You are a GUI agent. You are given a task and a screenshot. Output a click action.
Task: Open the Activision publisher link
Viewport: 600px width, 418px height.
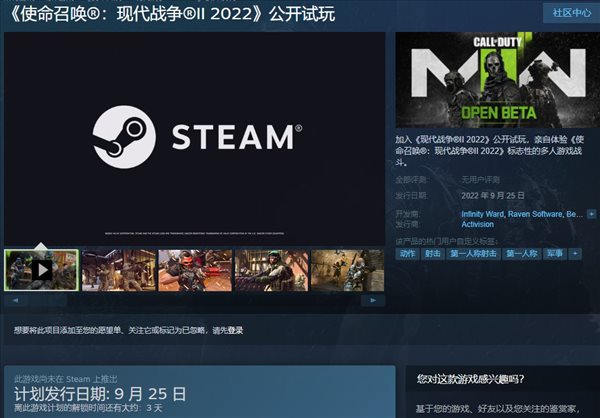pos(478,224)
